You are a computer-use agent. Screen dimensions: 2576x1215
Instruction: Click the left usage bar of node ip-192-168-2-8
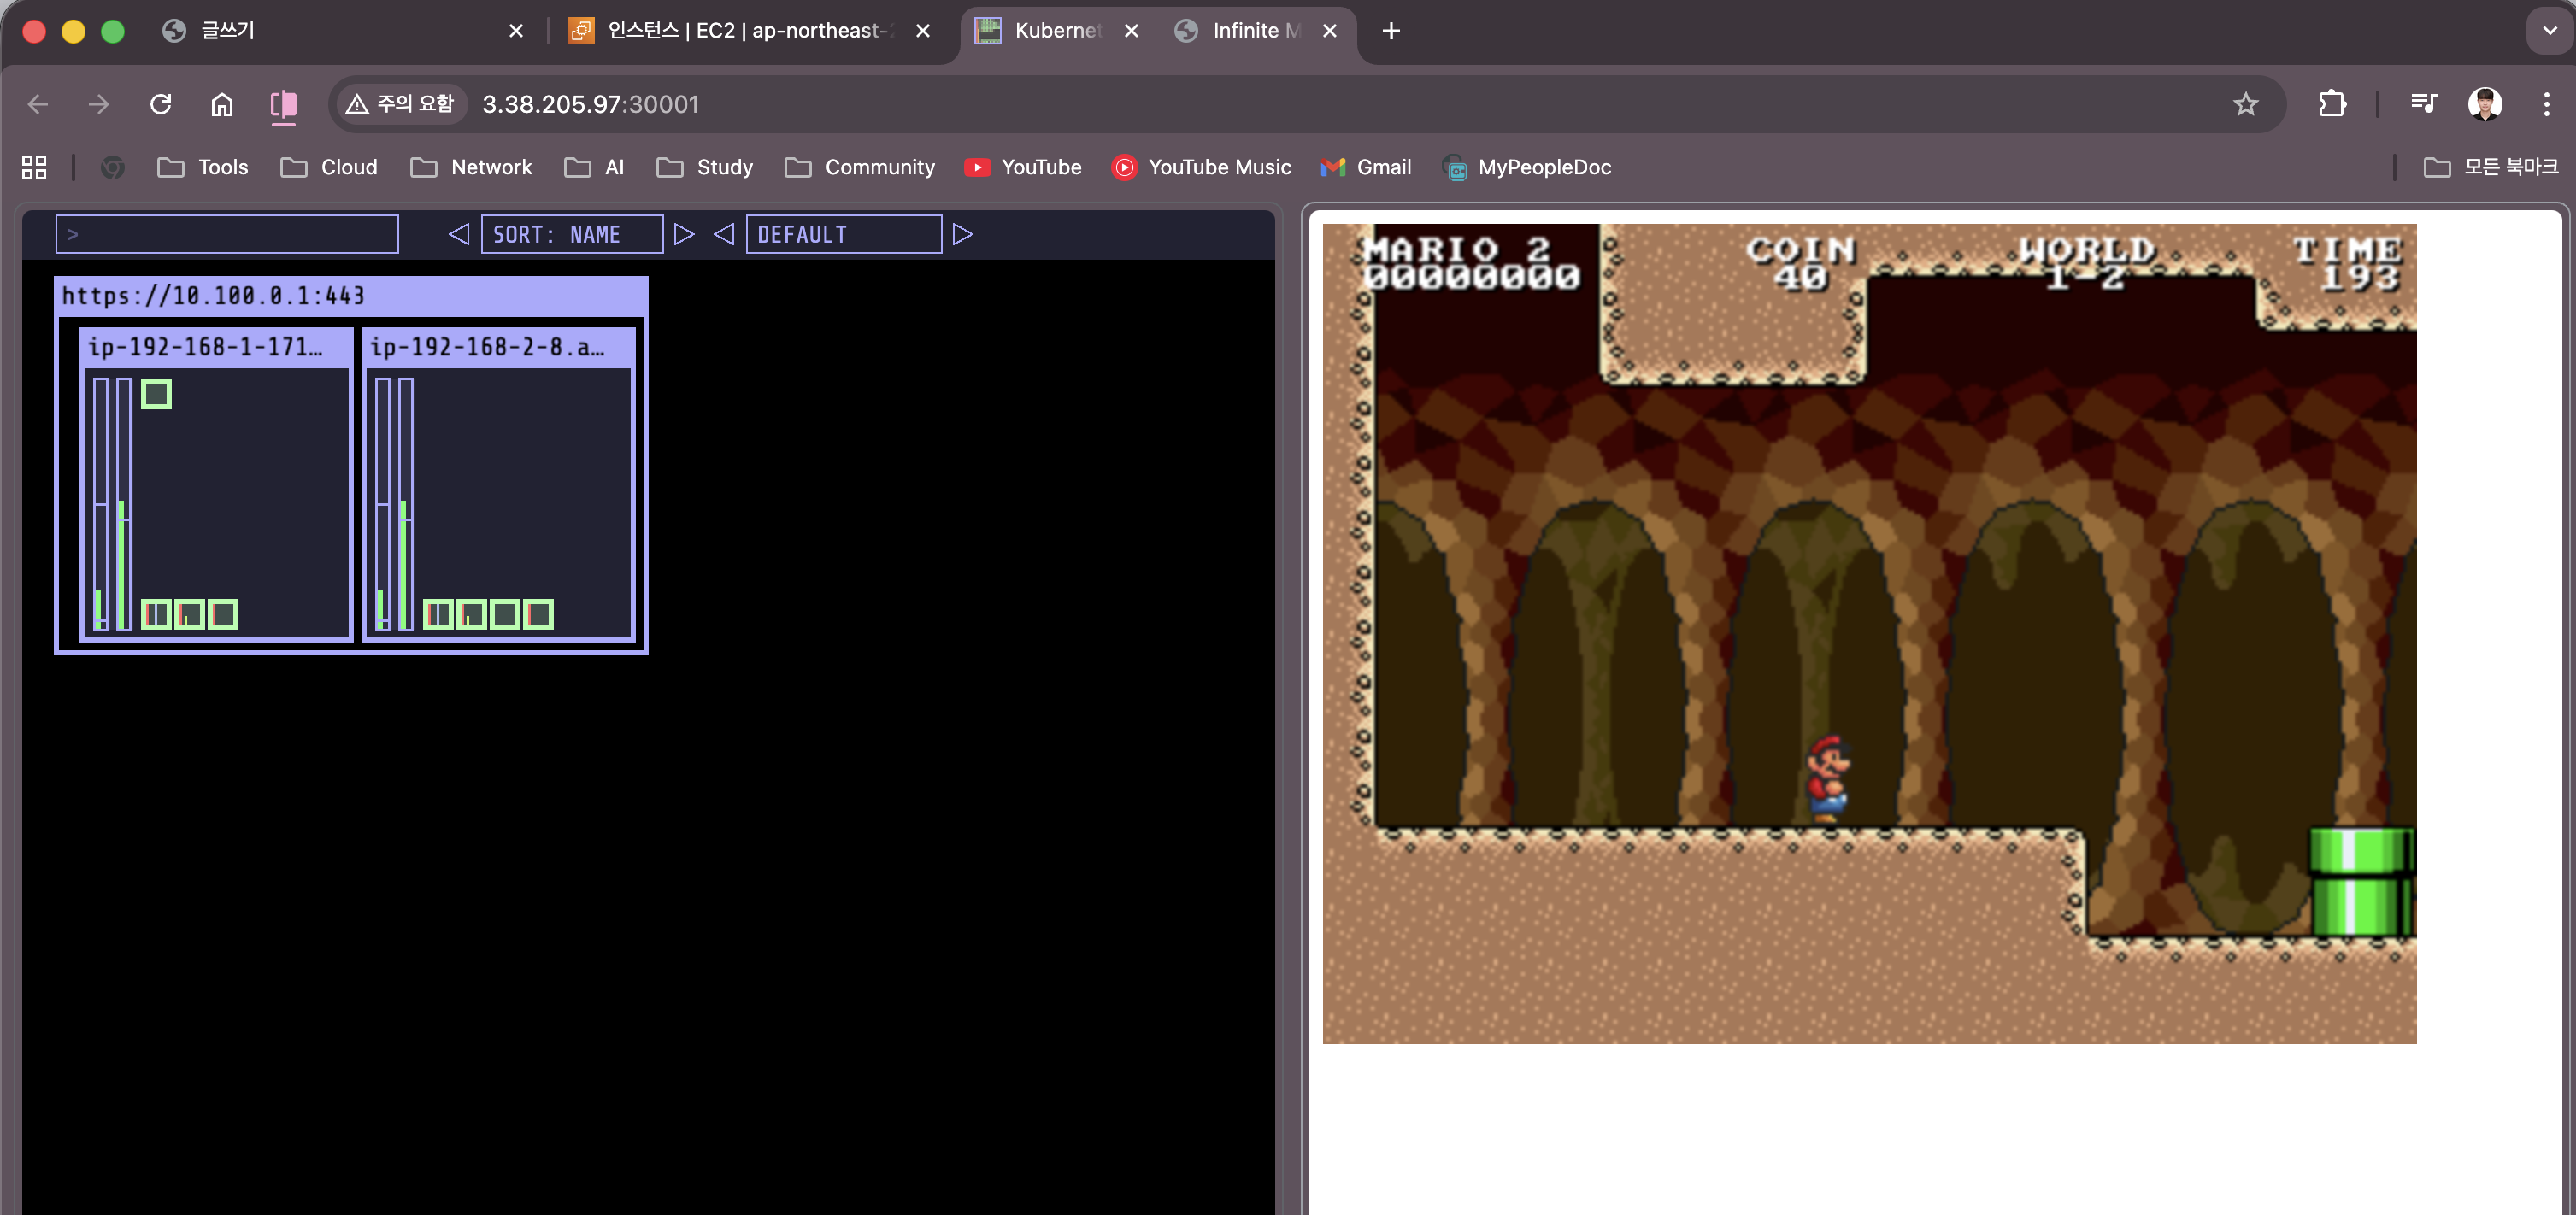point(383,504)
